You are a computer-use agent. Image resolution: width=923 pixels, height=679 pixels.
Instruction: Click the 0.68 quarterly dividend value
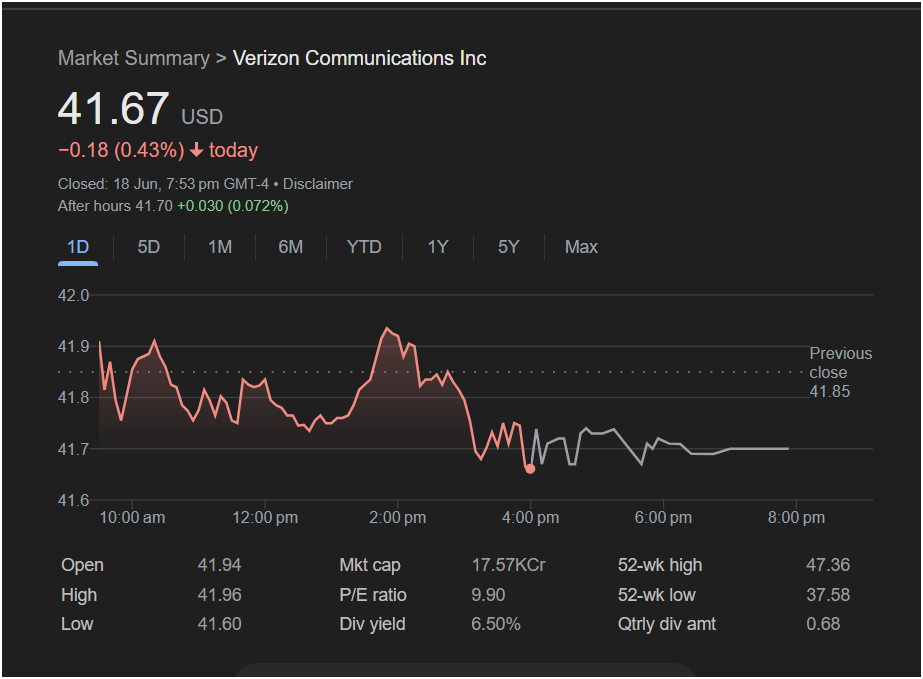(x=823, y=624)
